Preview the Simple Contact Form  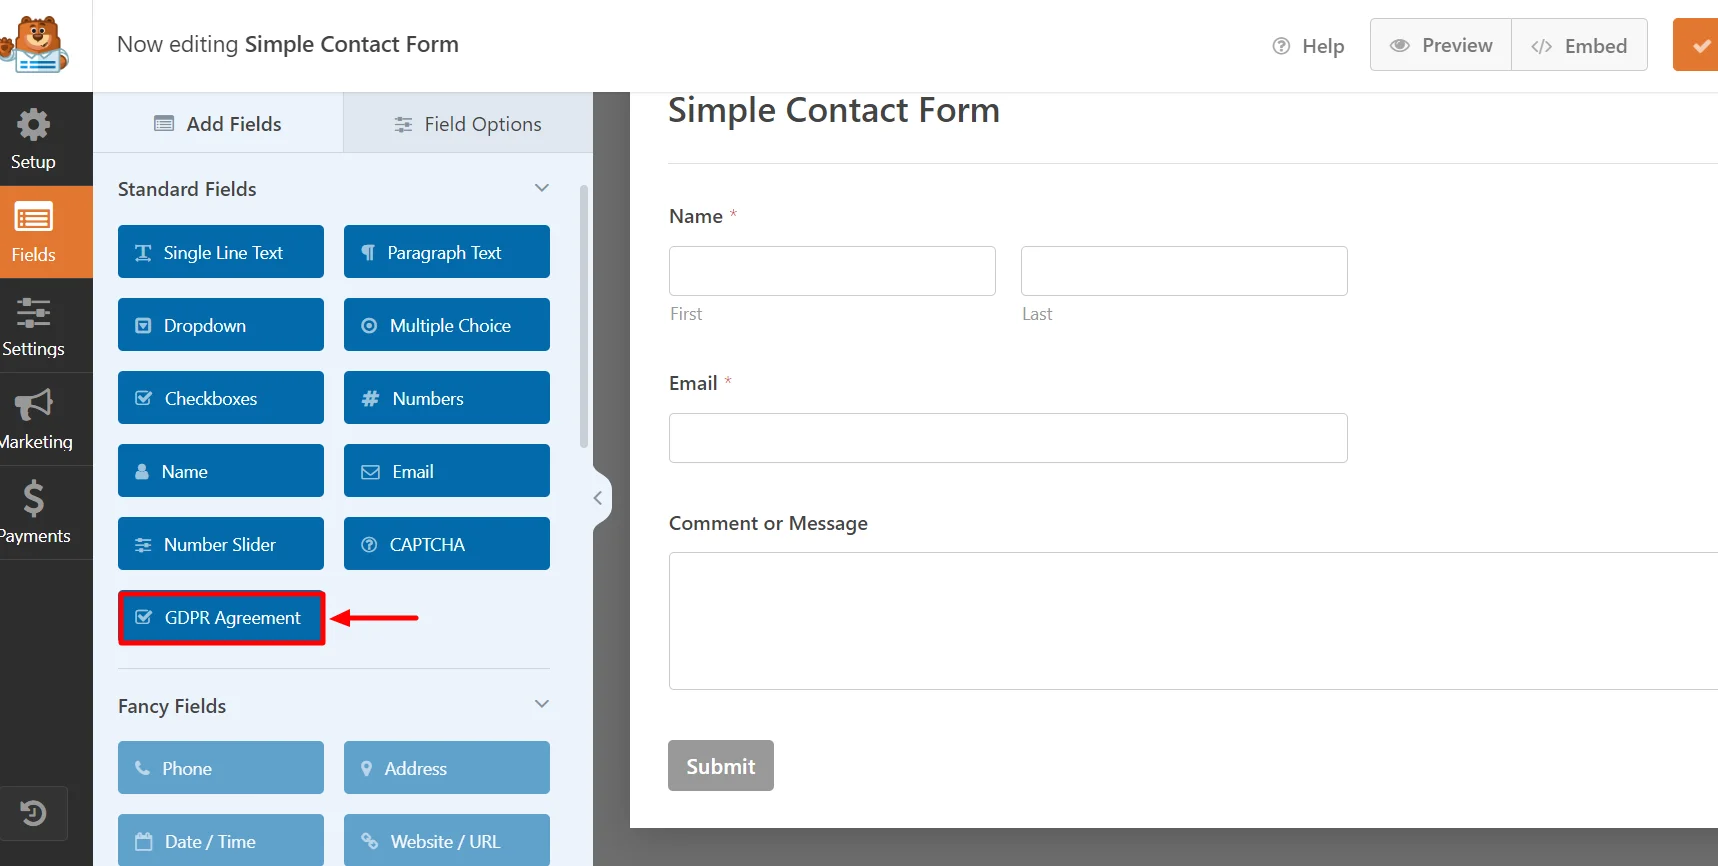[x=1440, y=44]
